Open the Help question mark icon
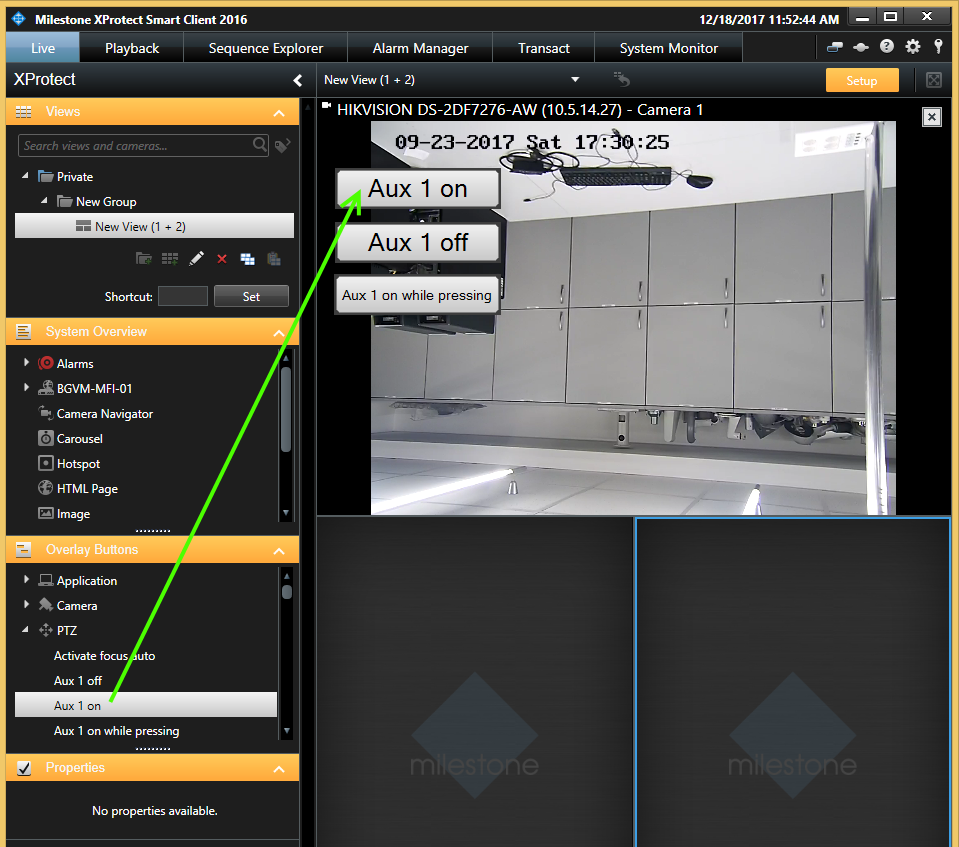Screen dimensions: 959x847 click(887, 46)
